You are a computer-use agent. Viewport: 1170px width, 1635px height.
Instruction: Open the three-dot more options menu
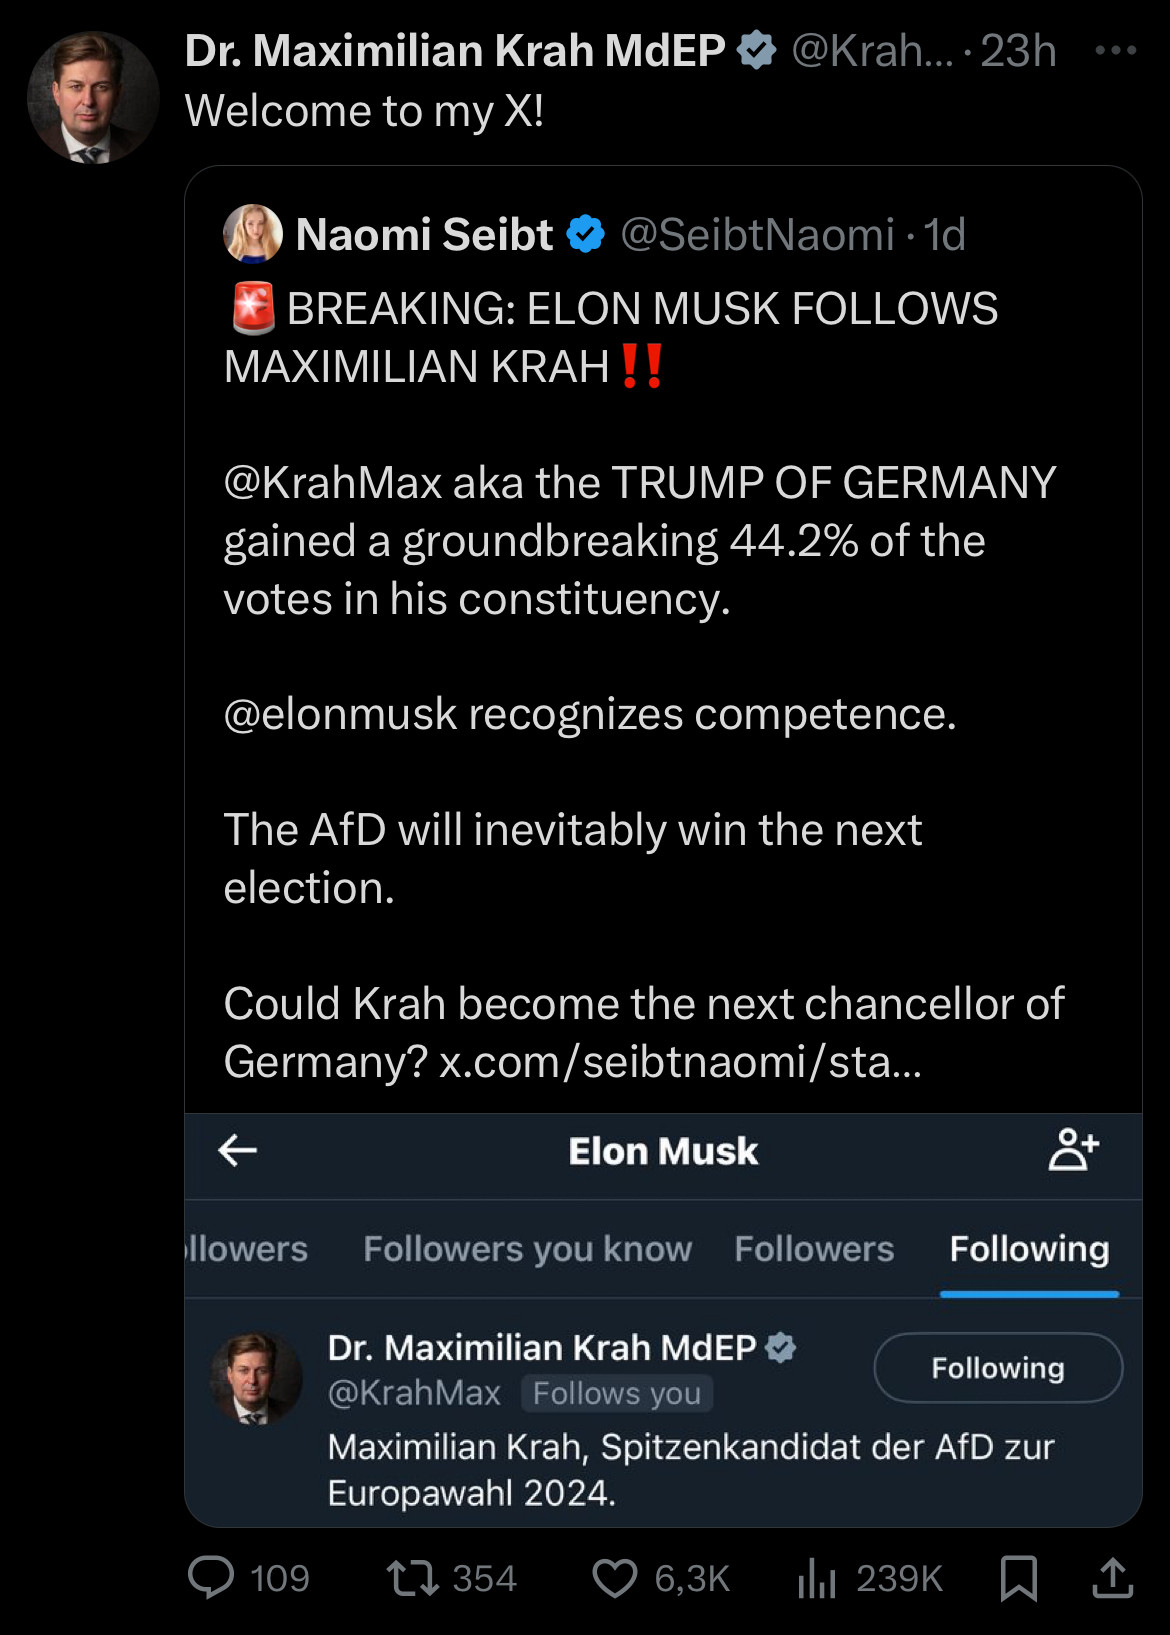[1115, 50]
